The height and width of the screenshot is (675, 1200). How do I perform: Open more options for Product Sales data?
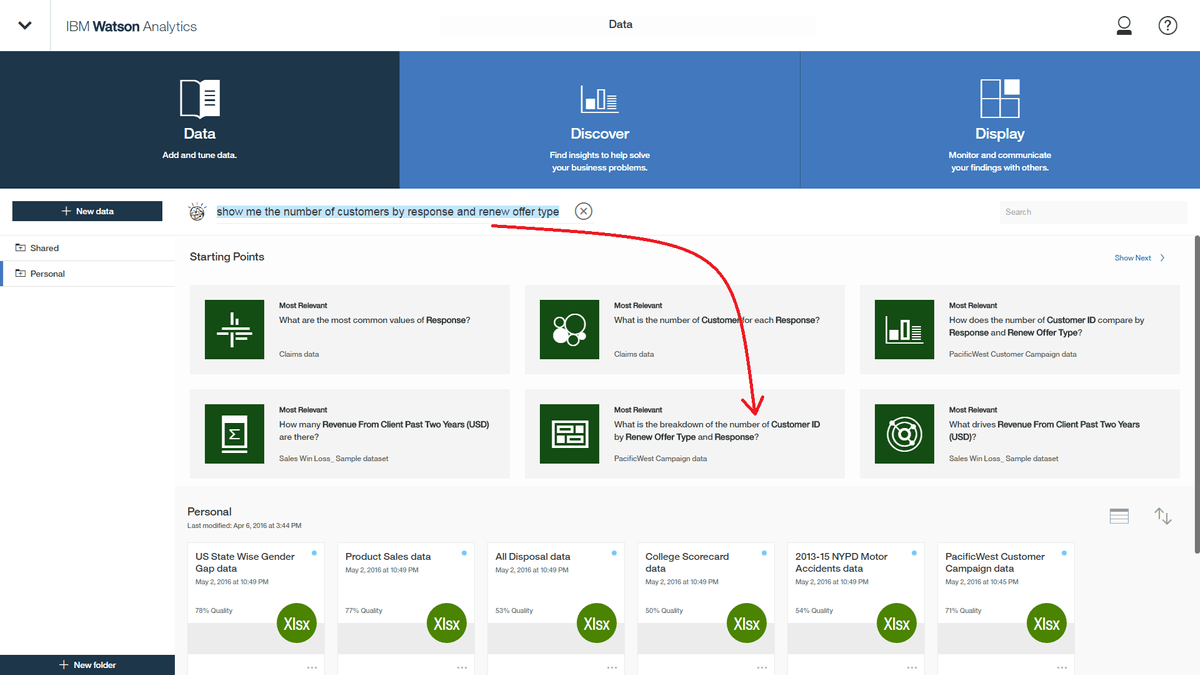tap(462, 667)
